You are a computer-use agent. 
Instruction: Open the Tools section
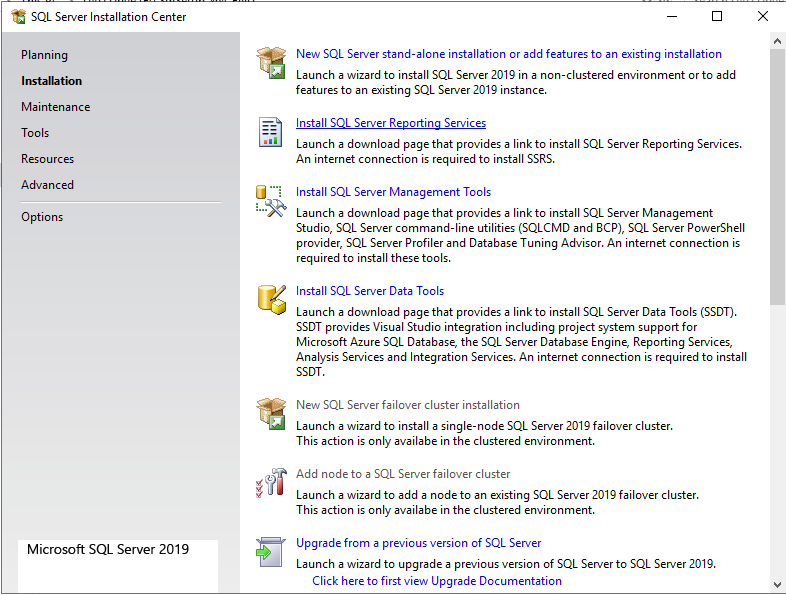[35, 133]
